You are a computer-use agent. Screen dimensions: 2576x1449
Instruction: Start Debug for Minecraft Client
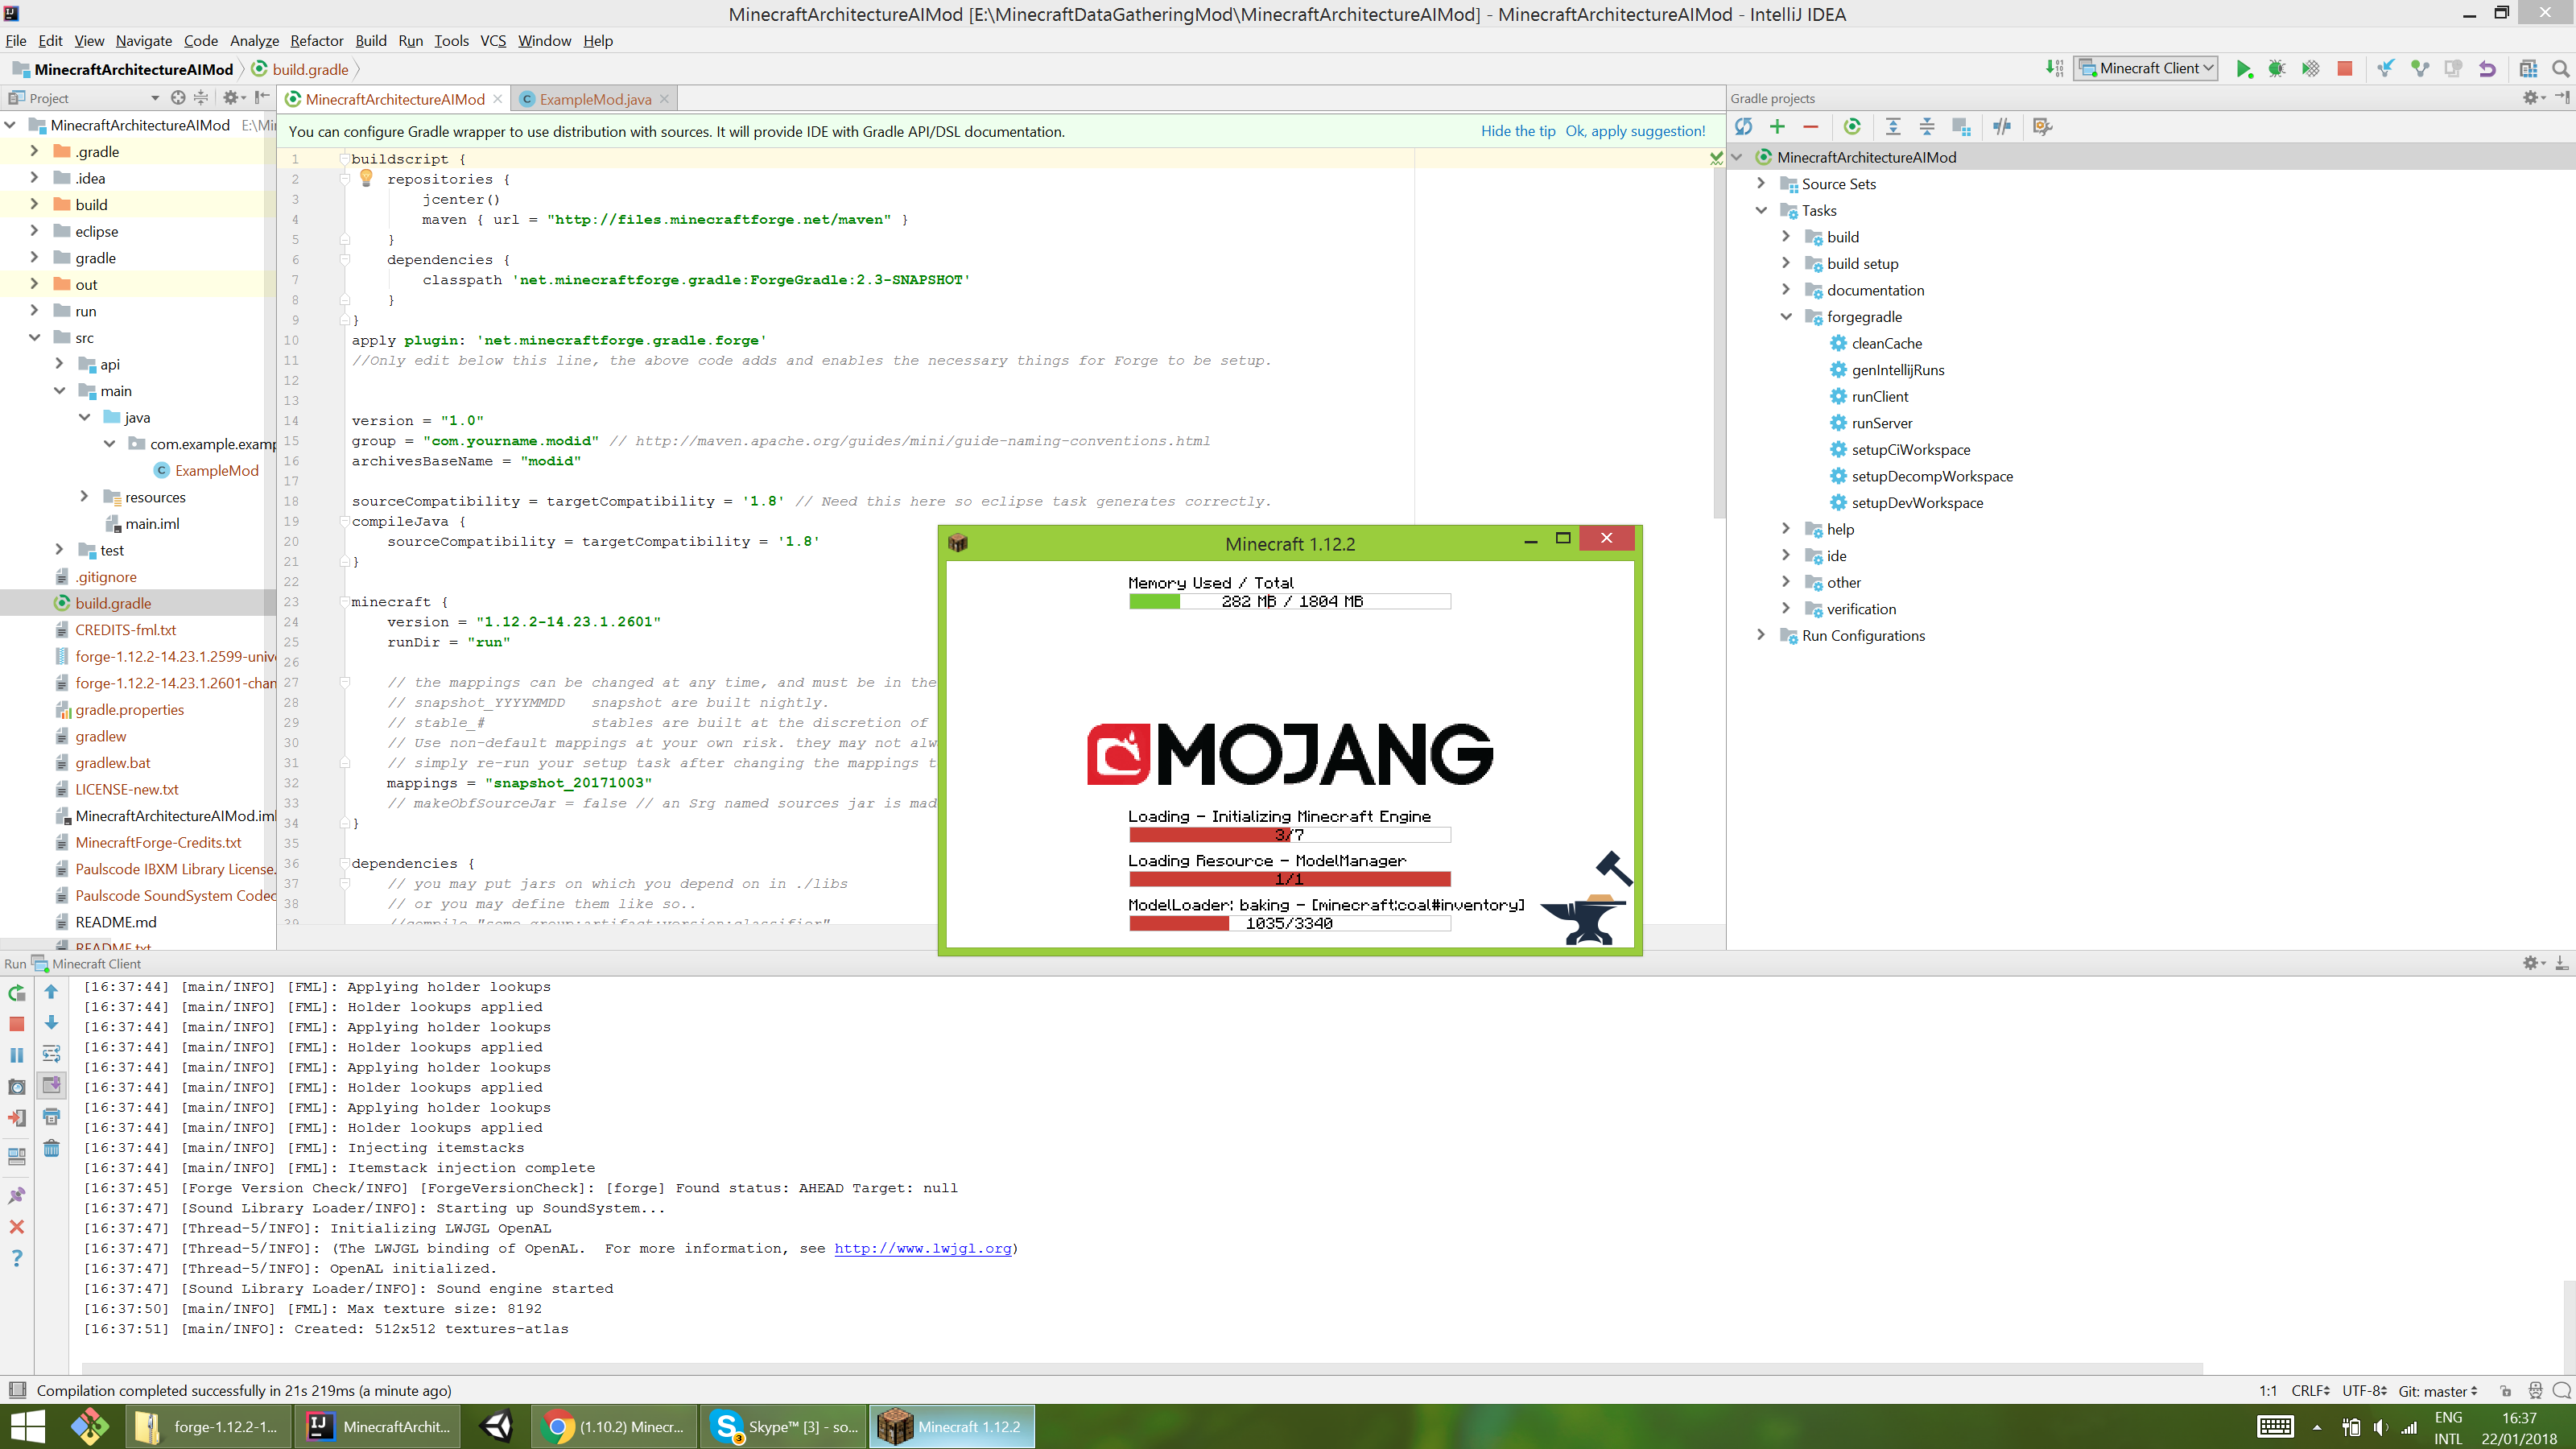pyautogui.click(x=2278, y=68)
